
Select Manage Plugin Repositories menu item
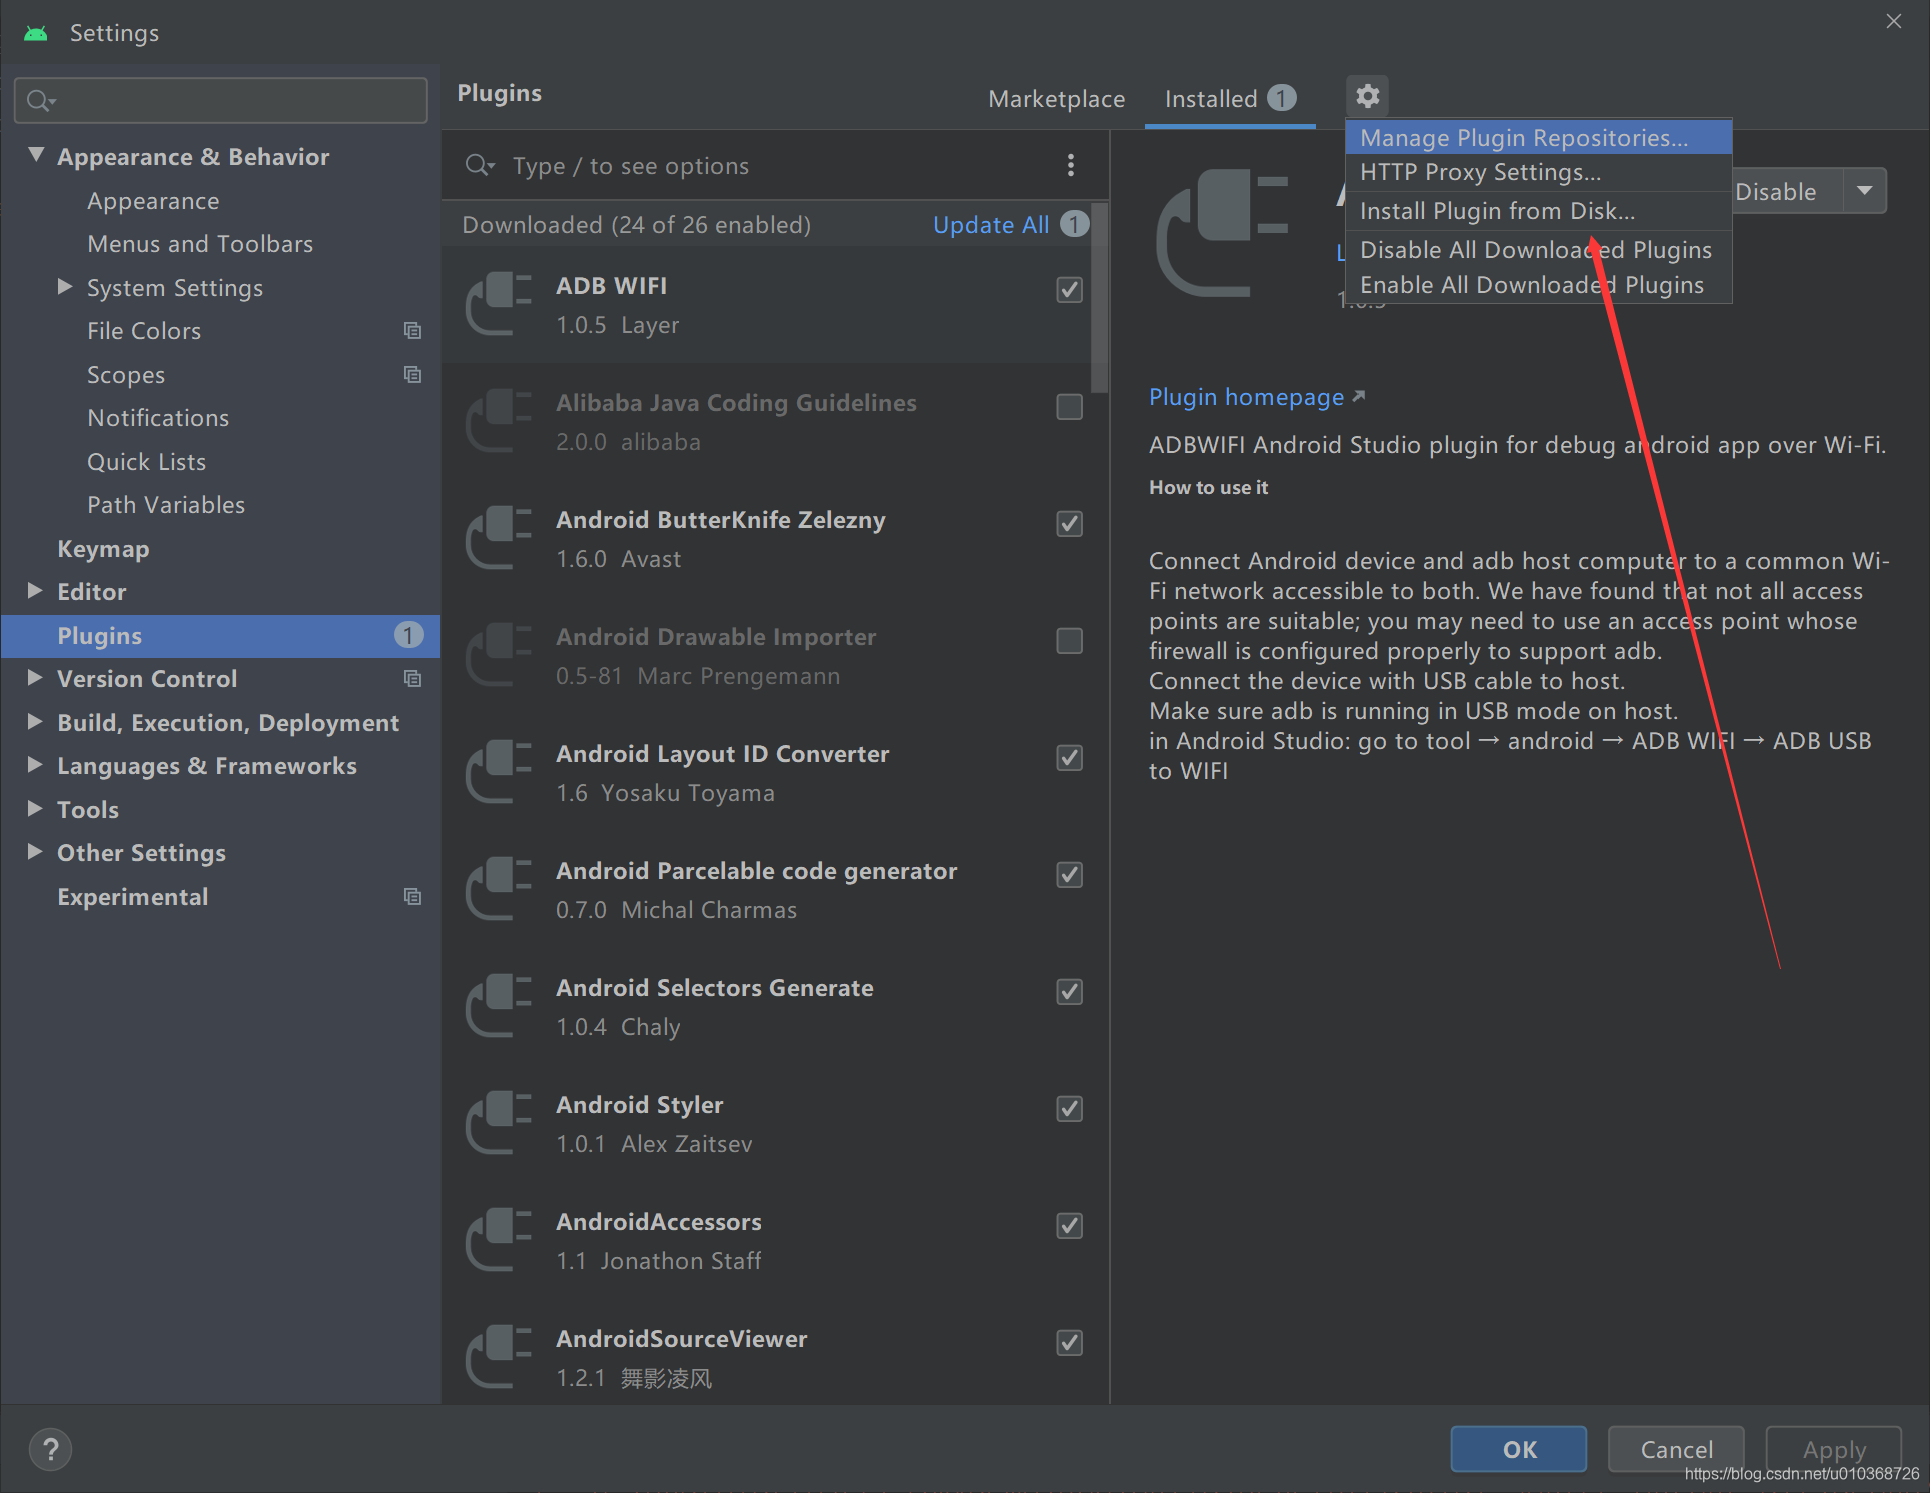[1538, 138]
